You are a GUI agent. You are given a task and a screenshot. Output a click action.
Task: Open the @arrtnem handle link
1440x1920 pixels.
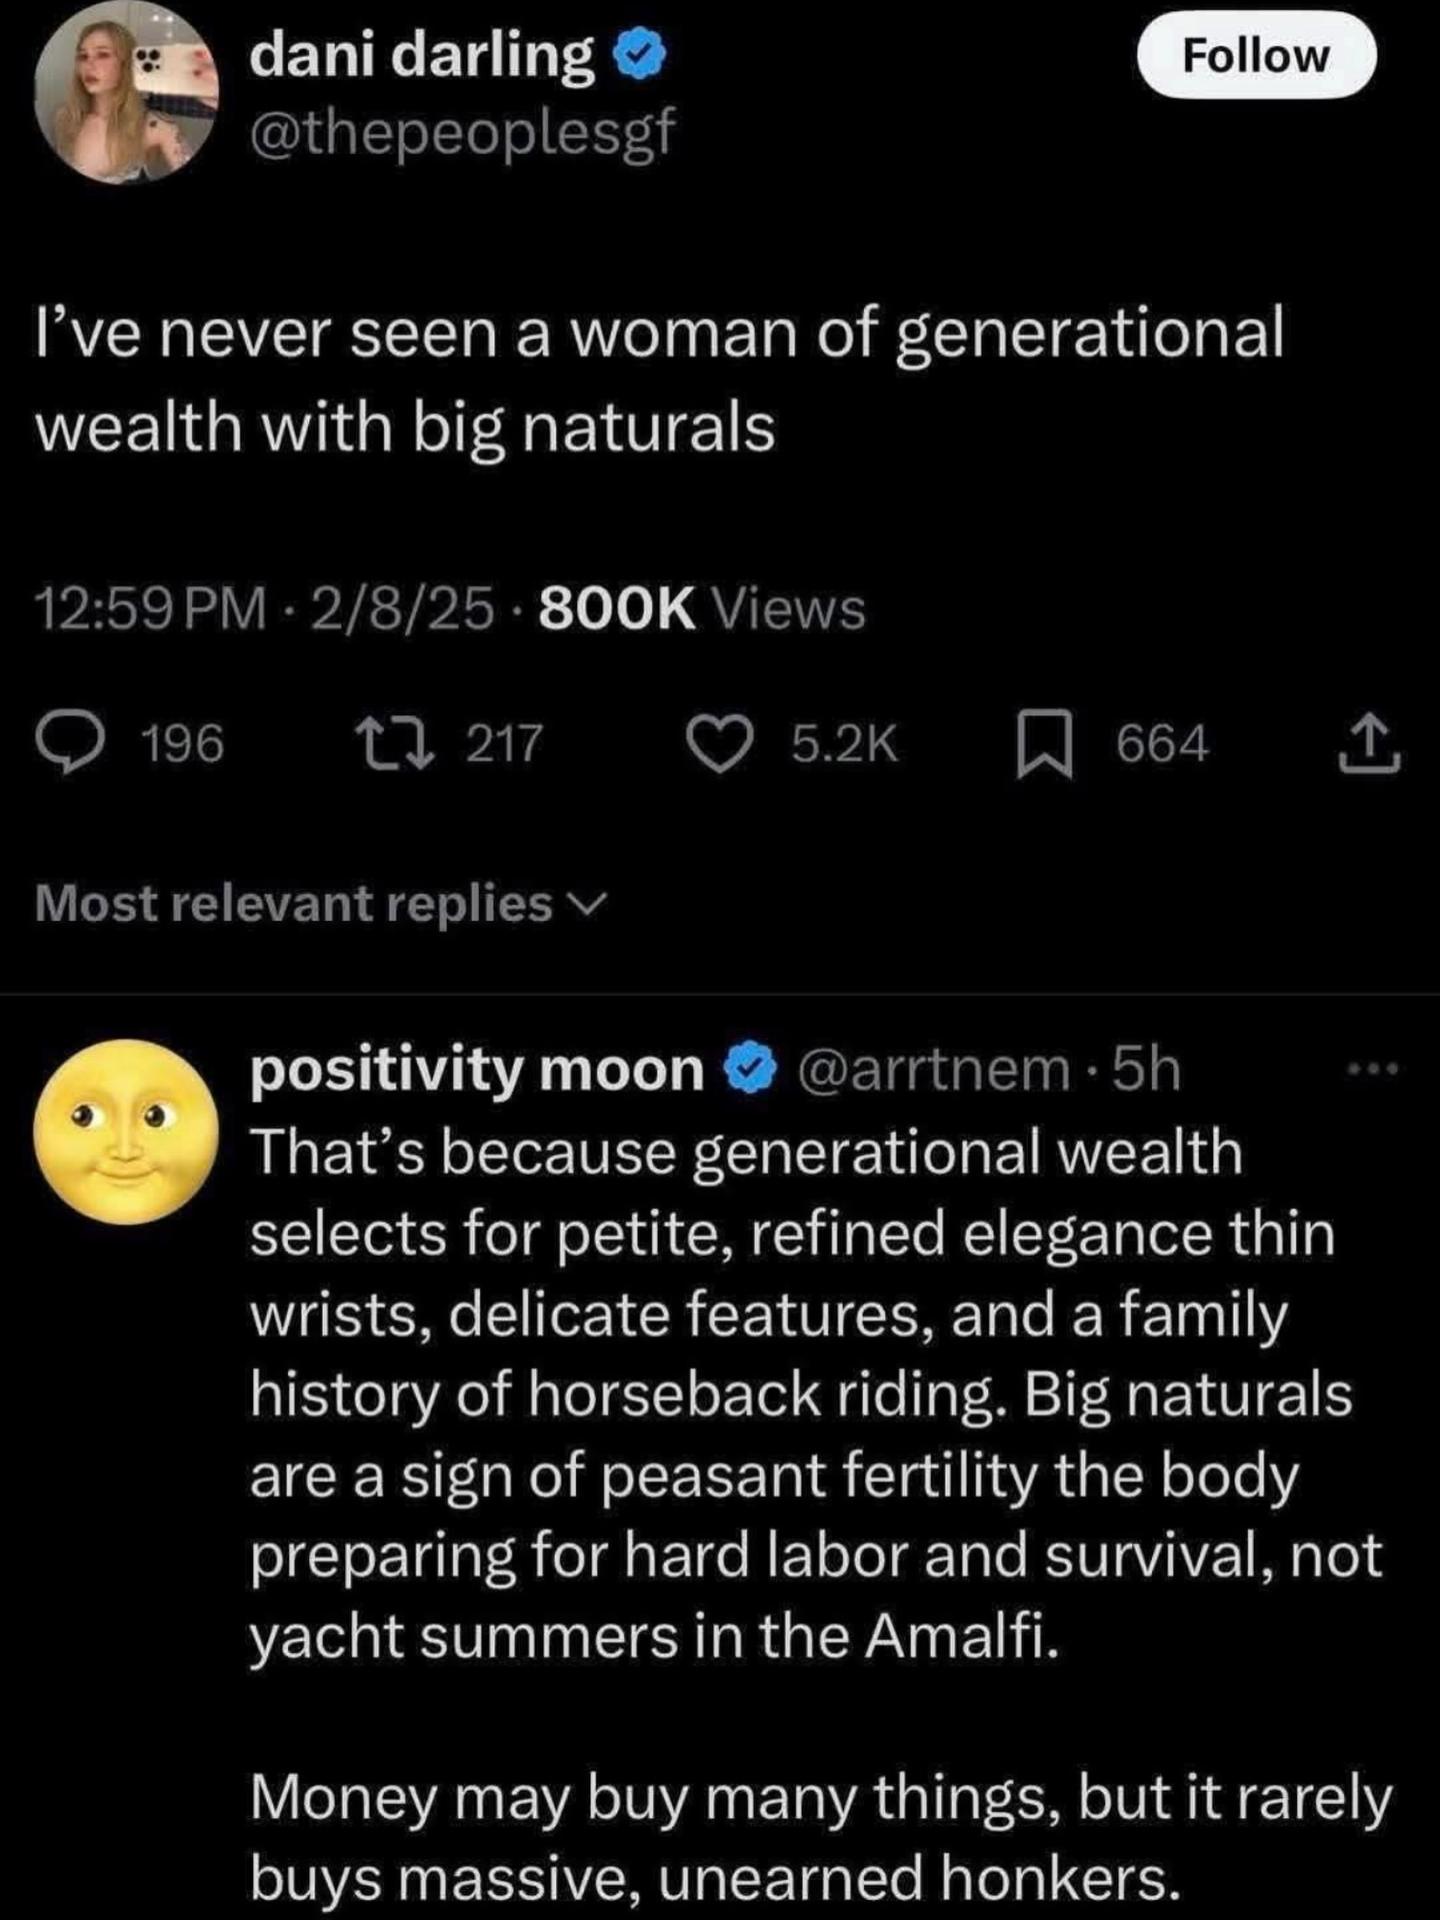pyautogui.click(x=933, y=1070)
